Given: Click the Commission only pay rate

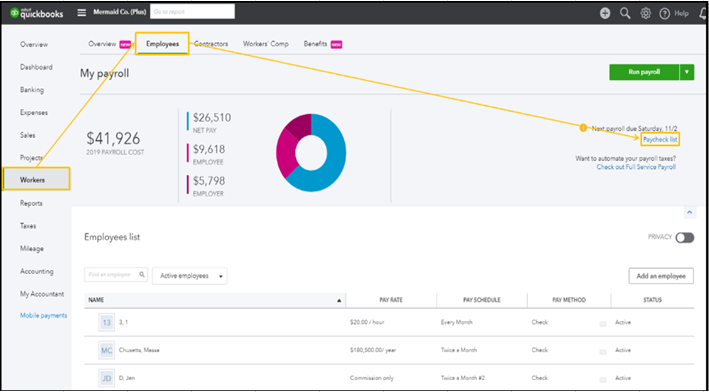Looking at the screenshot, I should (372, 378).
